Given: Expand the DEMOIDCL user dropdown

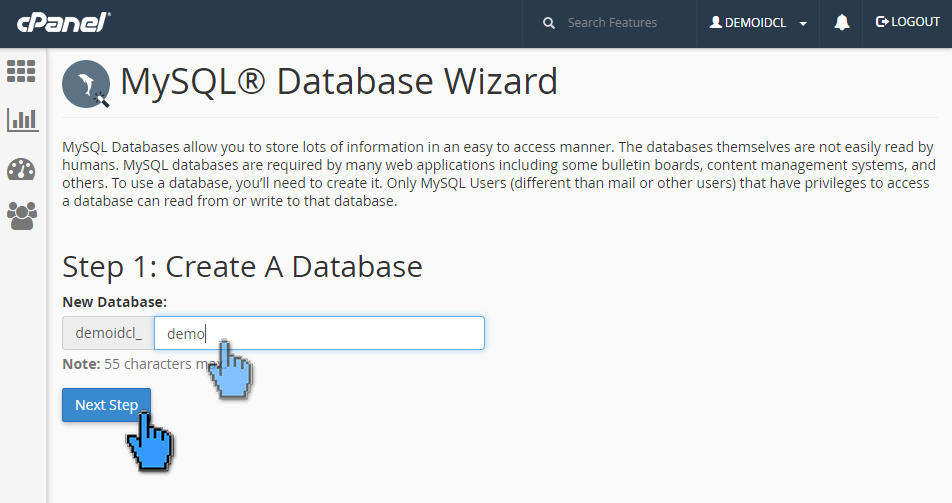Looking at the screenshot, I should [758, 23].
